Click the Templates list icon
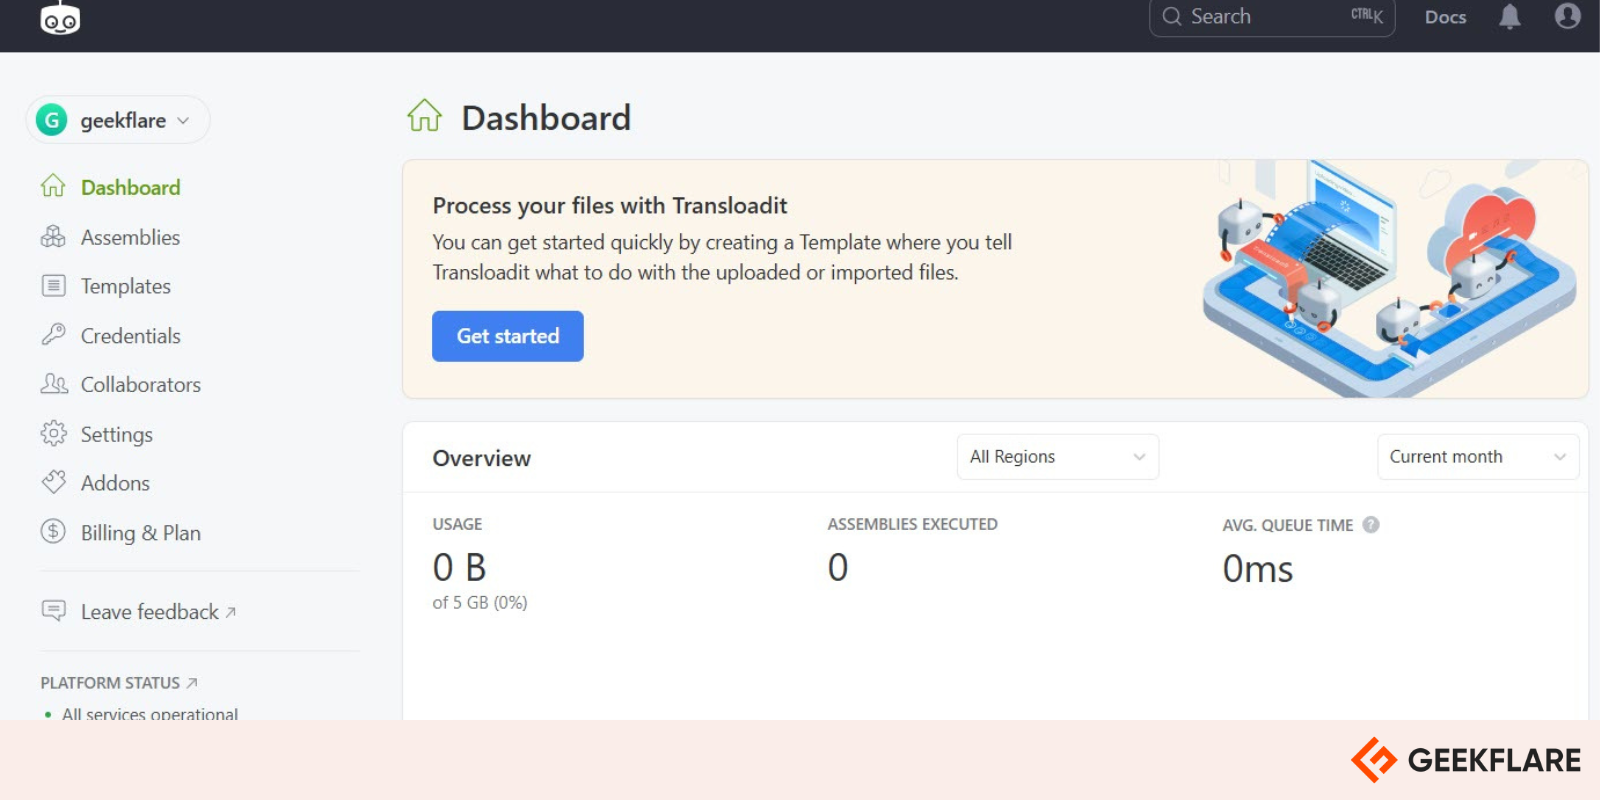The height and width of the screenshot is (800, 1600). (53, 286)
